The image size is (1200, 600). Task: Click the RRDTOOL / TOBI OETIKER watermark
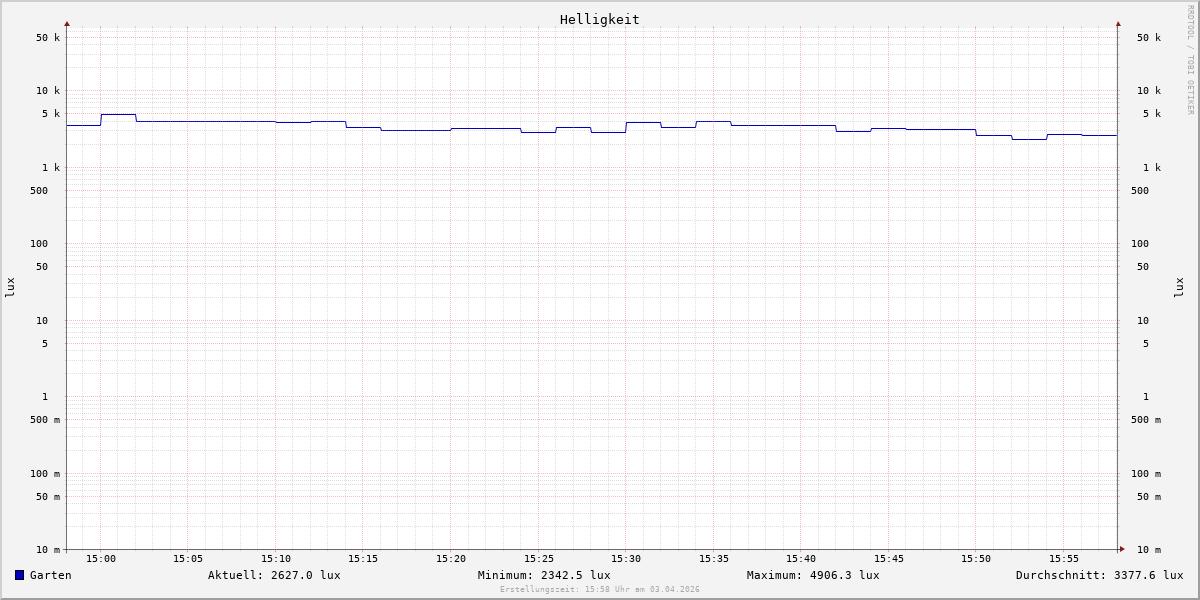coord(1190,59)
